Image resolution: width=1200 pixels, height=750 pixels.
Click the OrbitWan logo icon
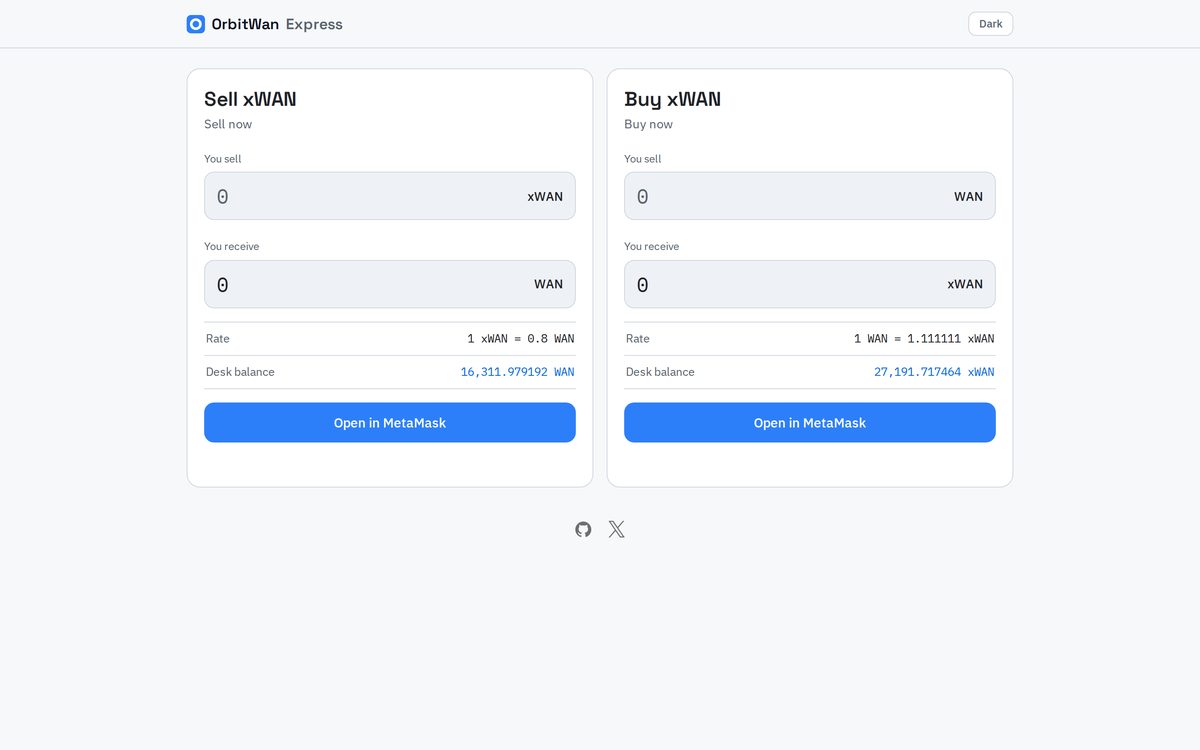pyautogui.click(x=196, y=24)
